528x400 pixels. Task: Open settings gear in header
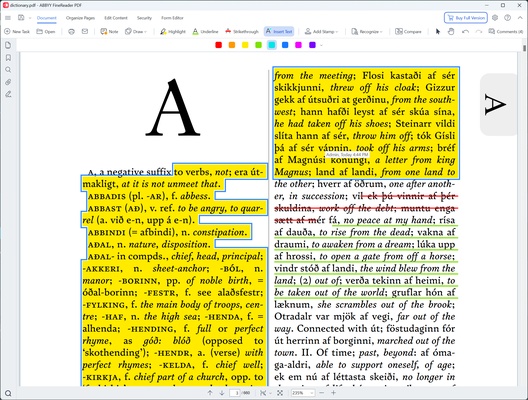click(x=495, y=18)
